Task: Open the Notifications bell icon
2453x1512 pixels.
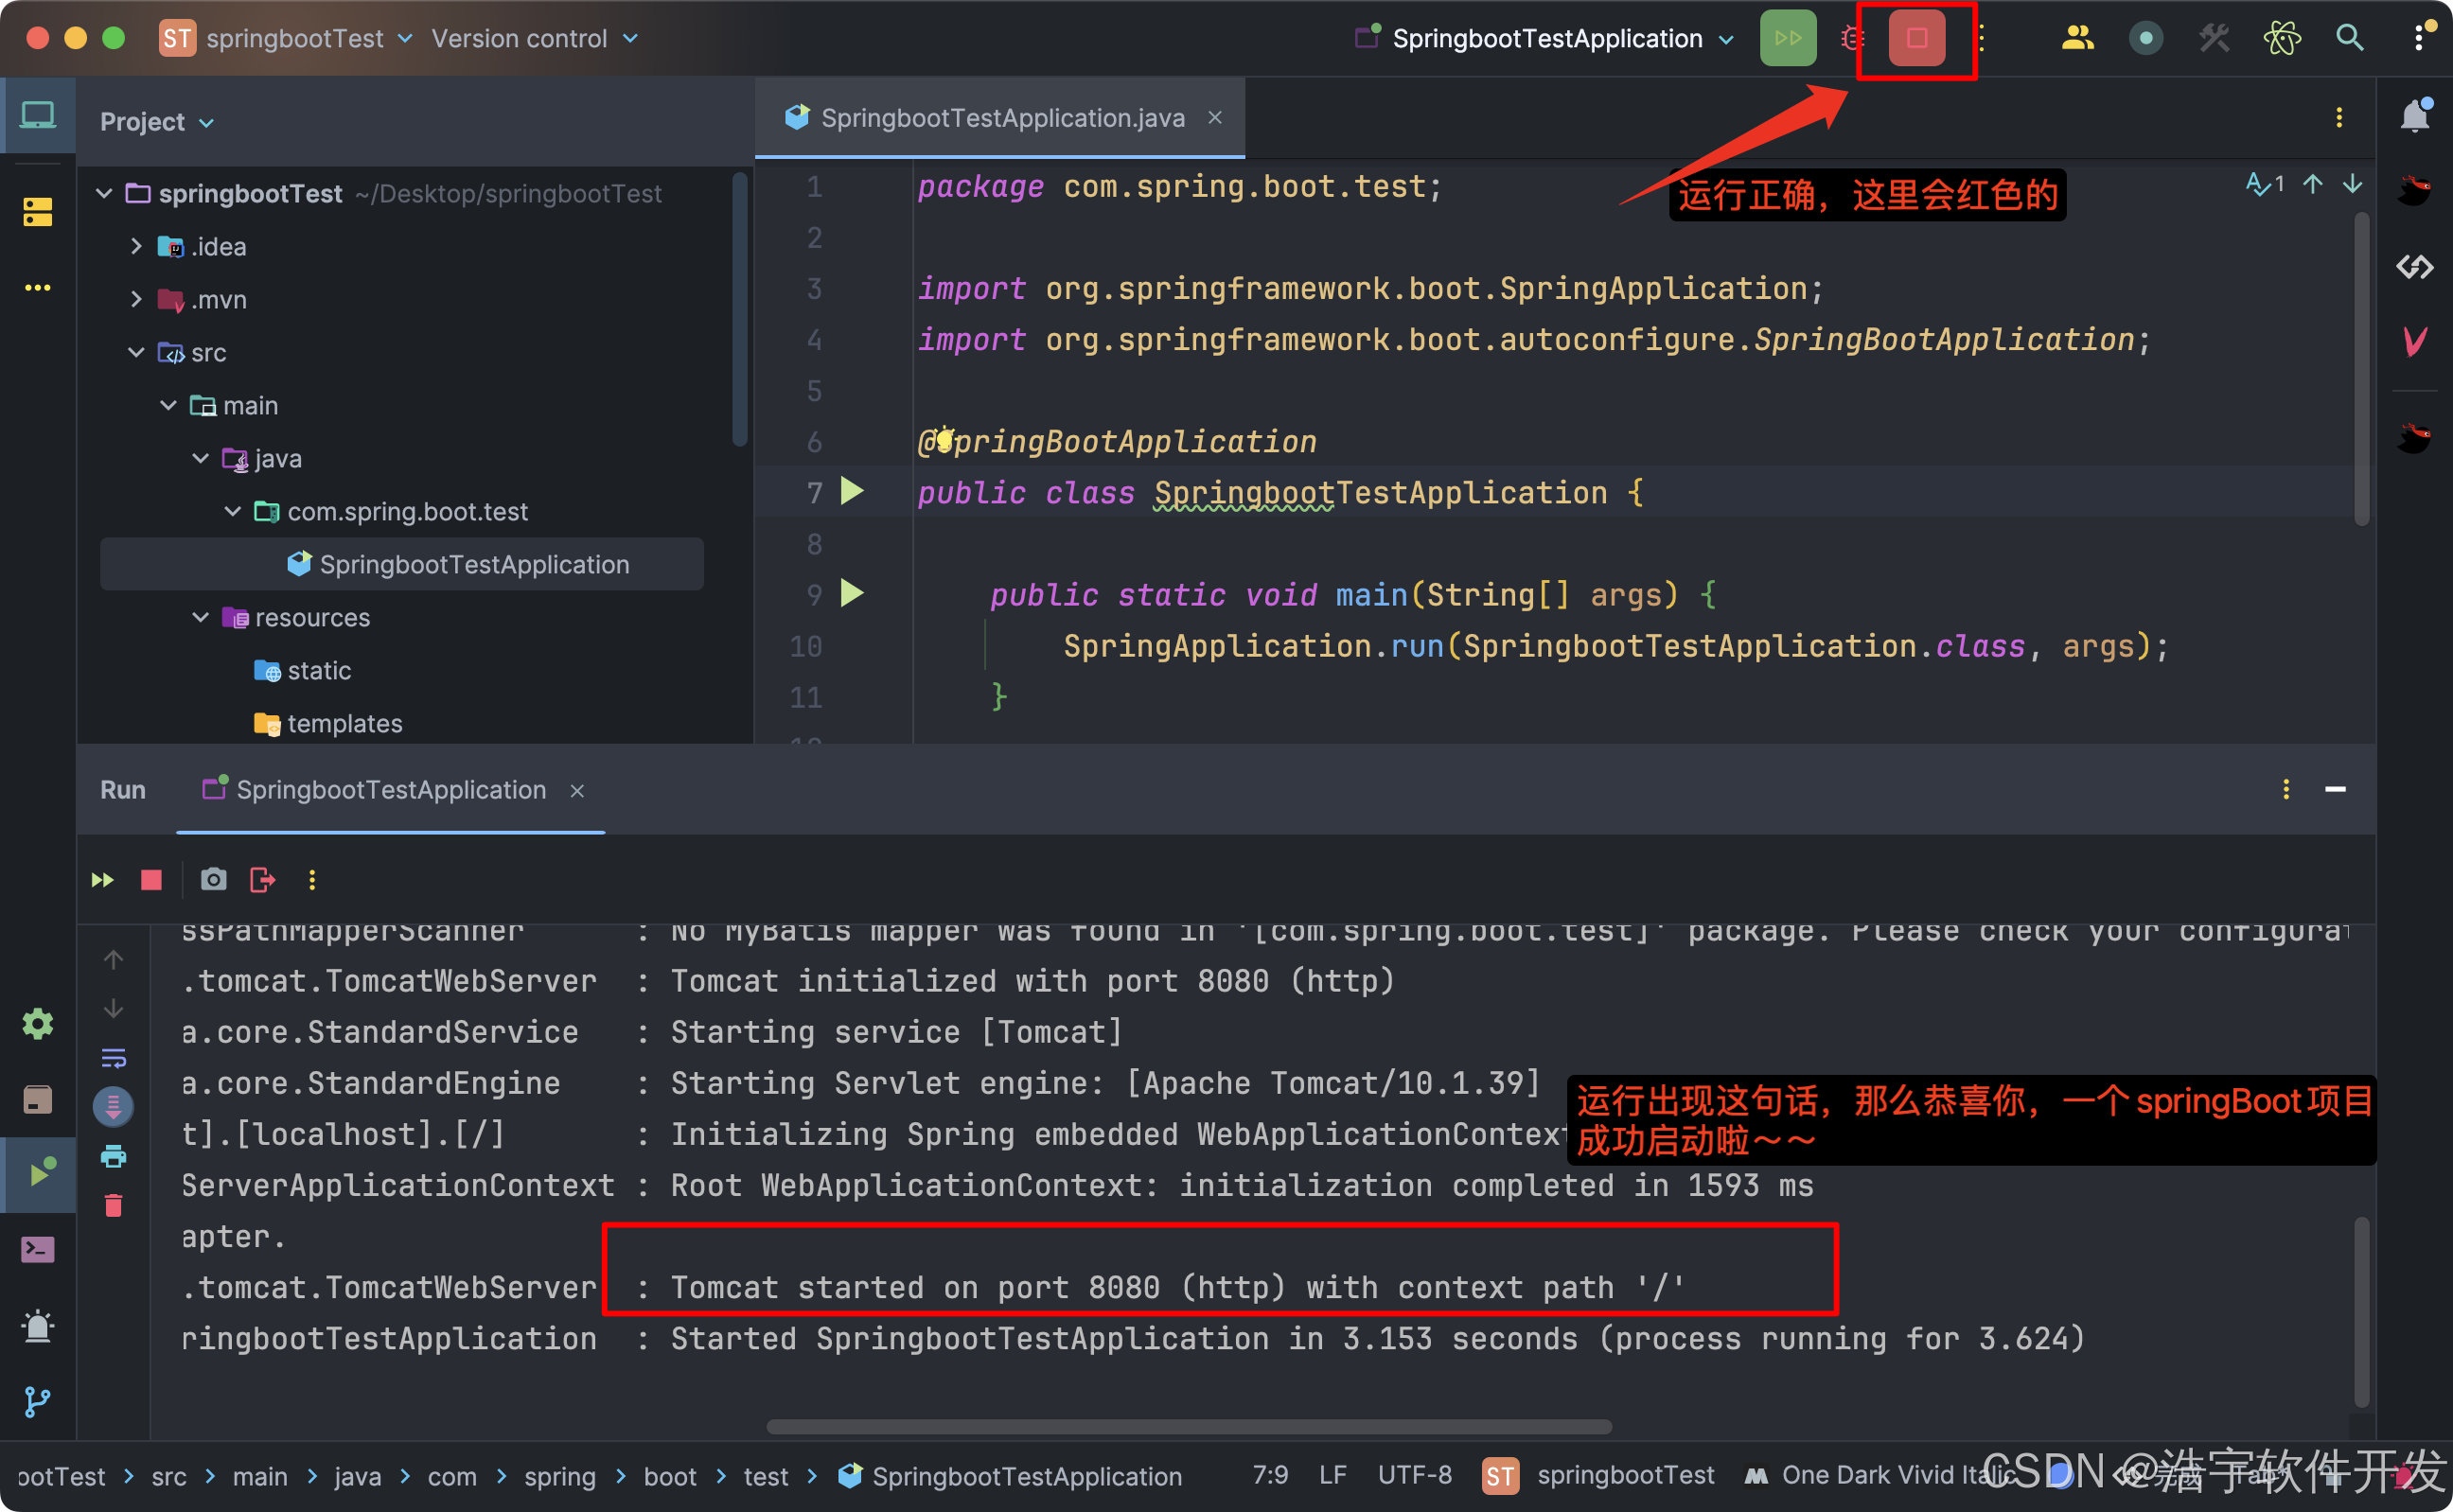Action: click(2414, 117)
